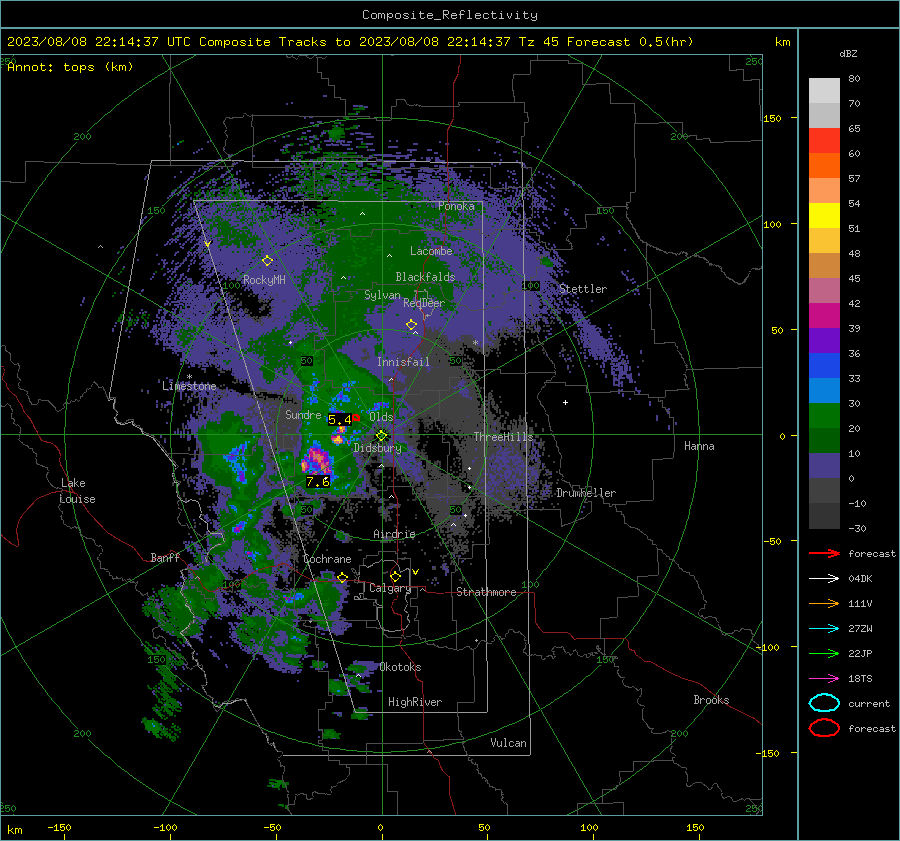Click the dBZ legend heading

[848, 54]
